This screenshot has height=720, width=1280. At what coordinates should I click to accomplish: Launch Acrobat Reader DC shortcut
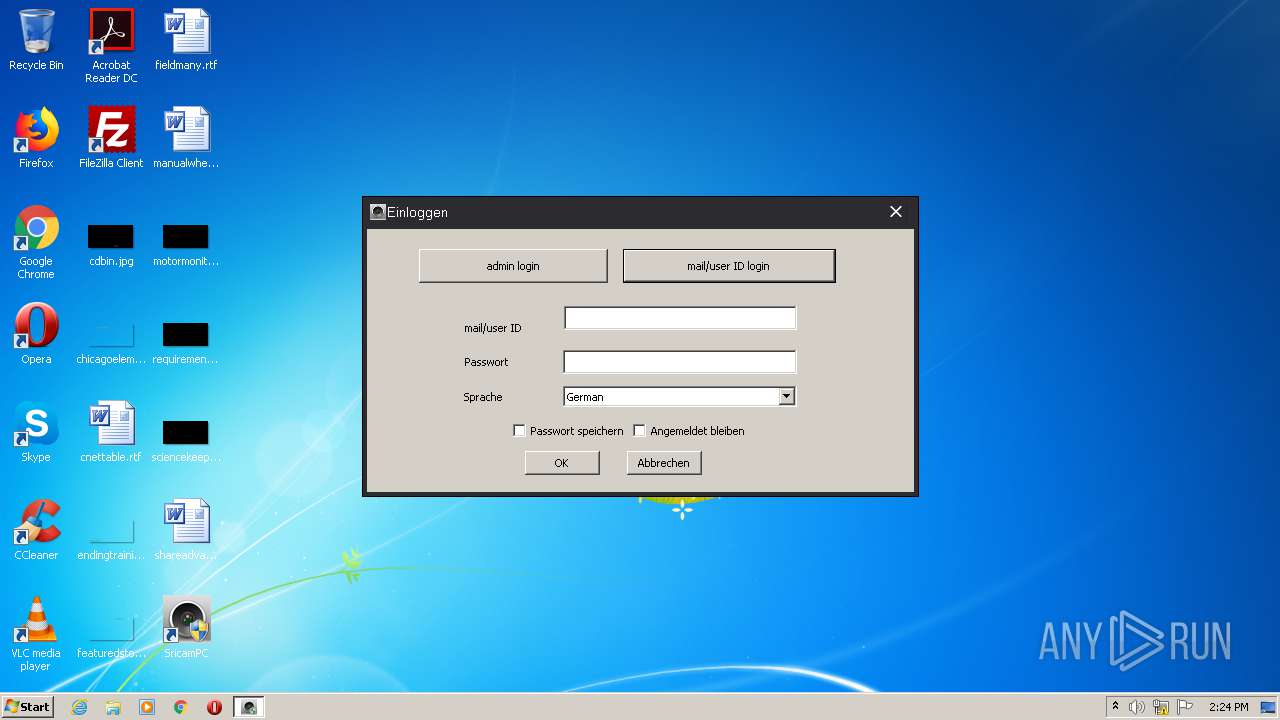pos(111,46)
